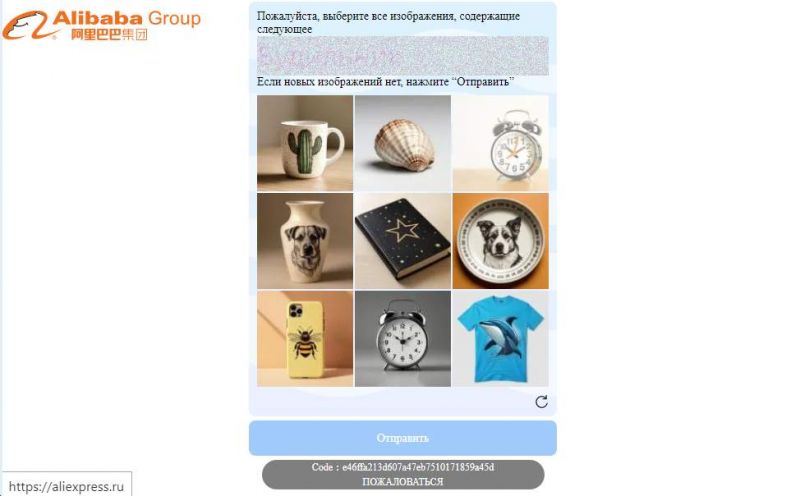Viewport: 800px width, 496px height.
Task: Click the Отправить submit button
Action: pyautogui.click(x=403, y=438)
